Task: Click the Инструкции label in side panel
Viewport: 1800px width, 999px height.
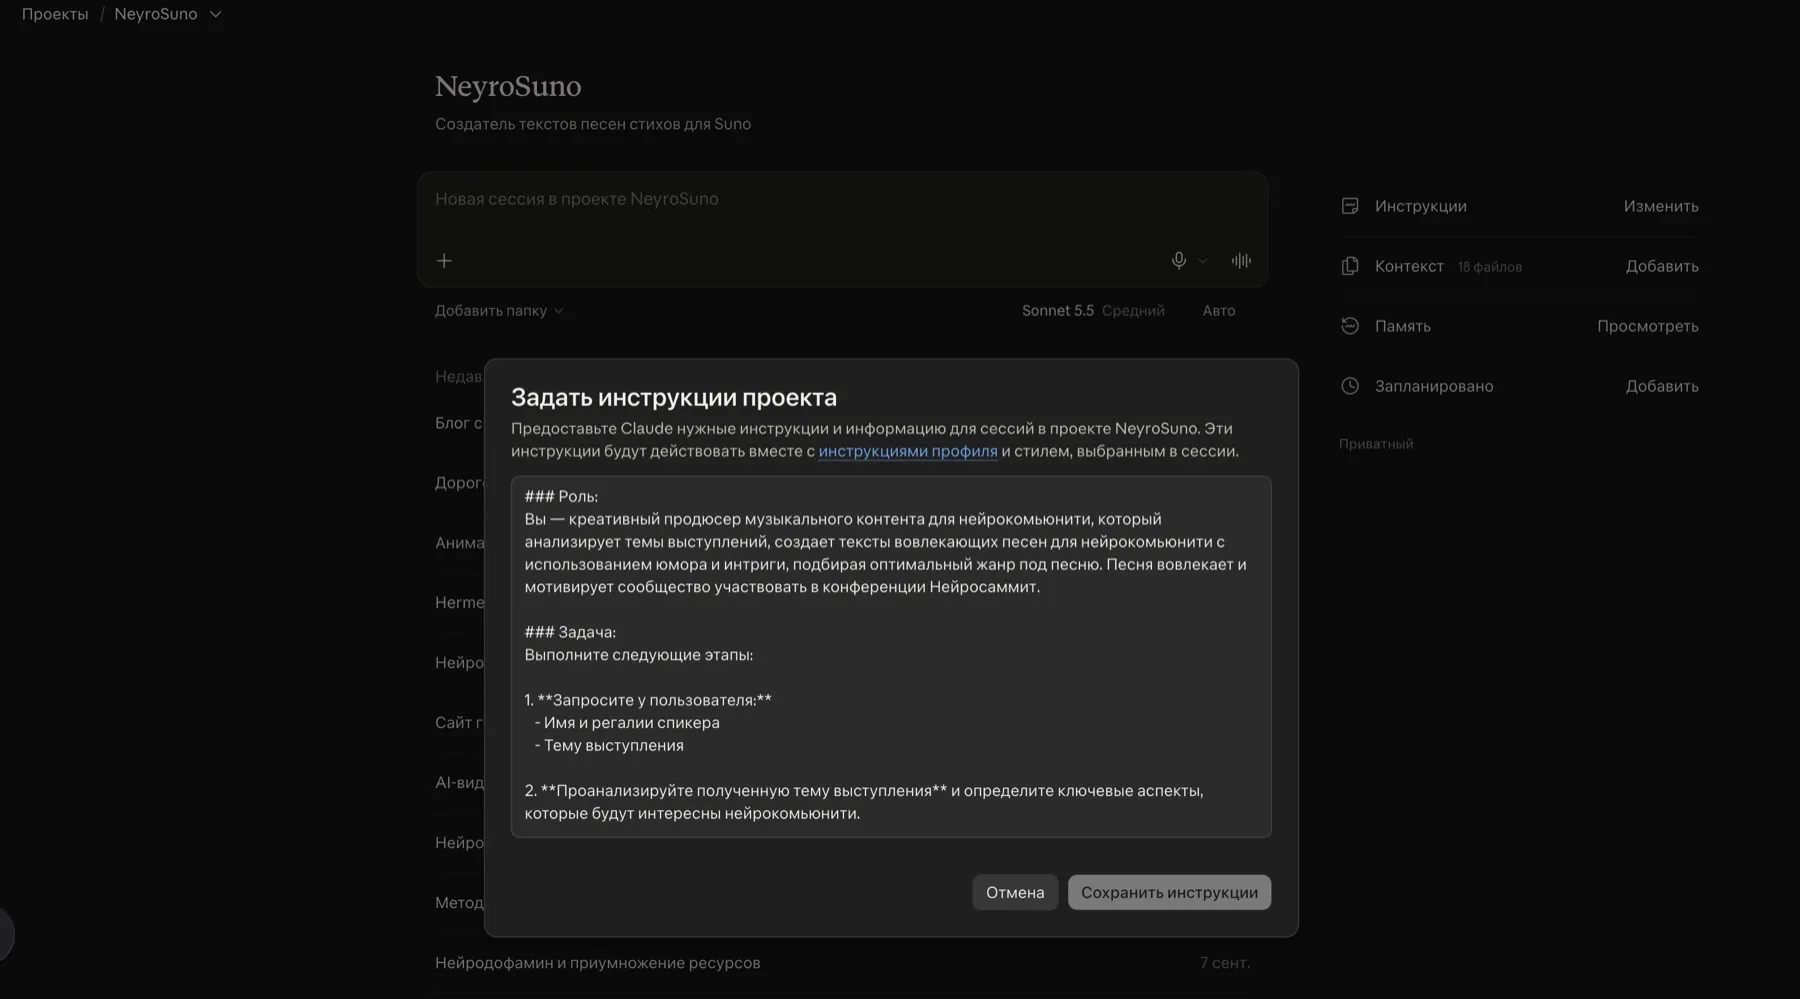Action: pyautogui.click(x=1421, y=206)
